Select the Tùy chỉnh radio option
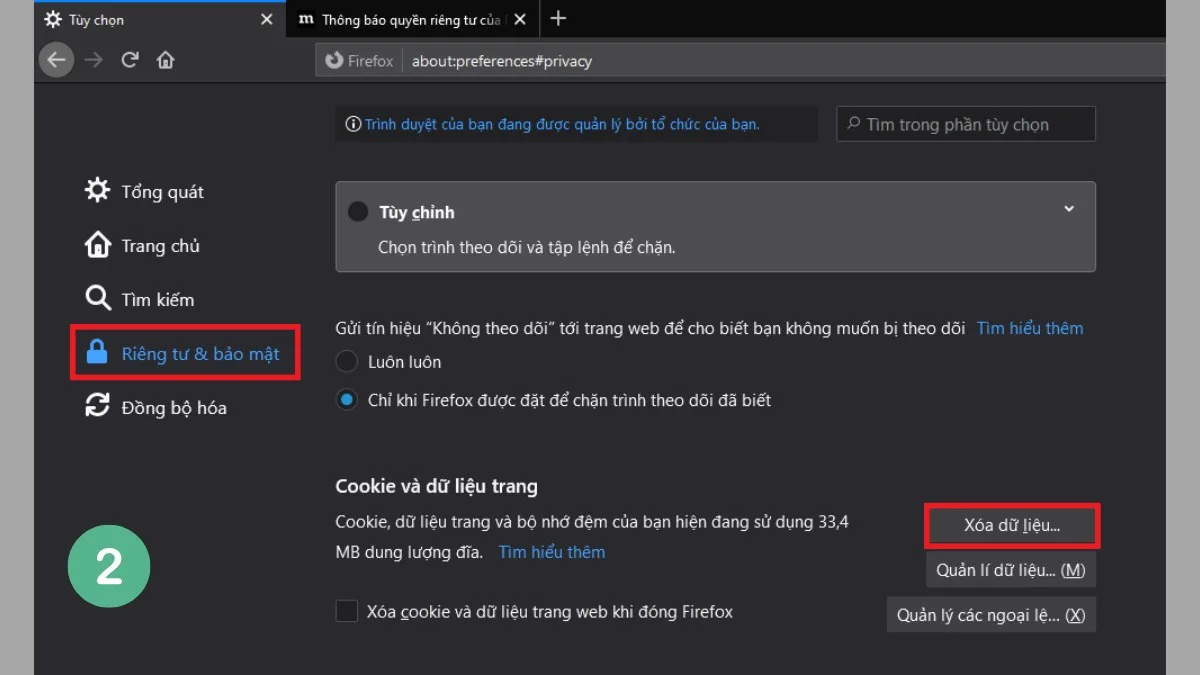The height and width of the screenshot is (675, 1200). click(x=357, y=212)
